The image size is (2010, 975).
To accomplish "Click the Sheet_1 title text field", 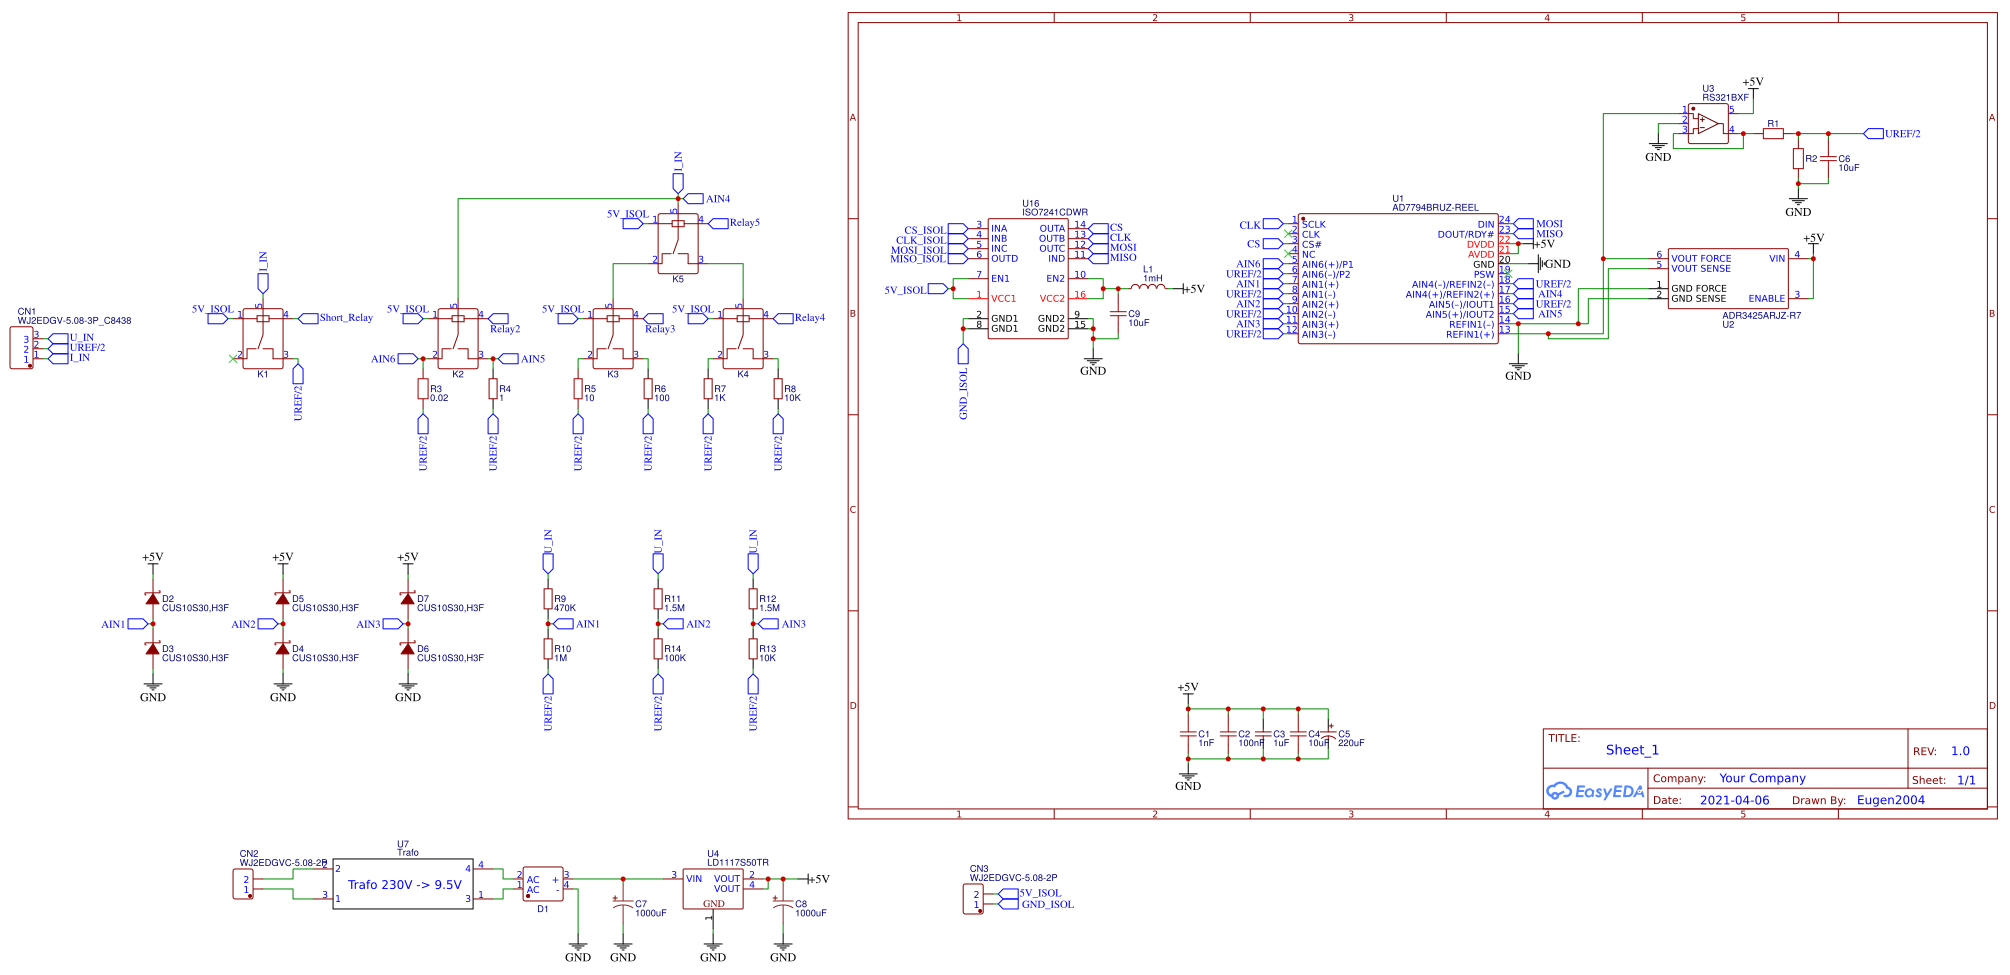I will [x=1630, y=749].
